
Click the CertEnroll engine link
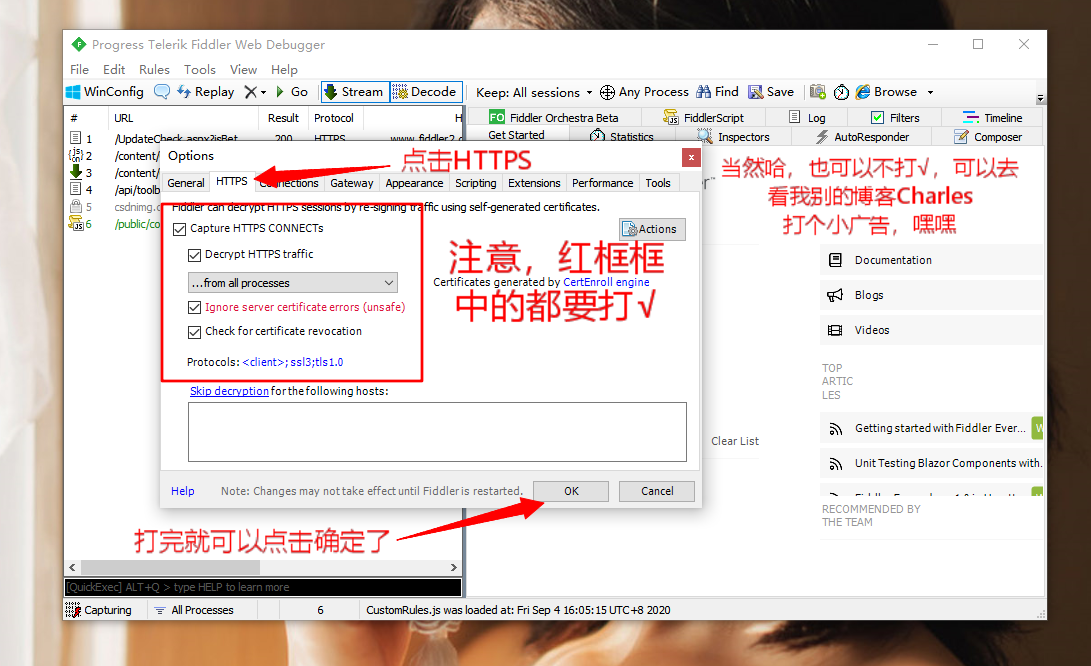coord(606,282)
